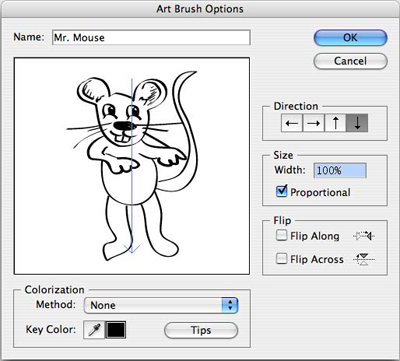Click the Flip Across label
Image resolution: width=400 pixels, height=361 pixels.
(x=317, y=259)
